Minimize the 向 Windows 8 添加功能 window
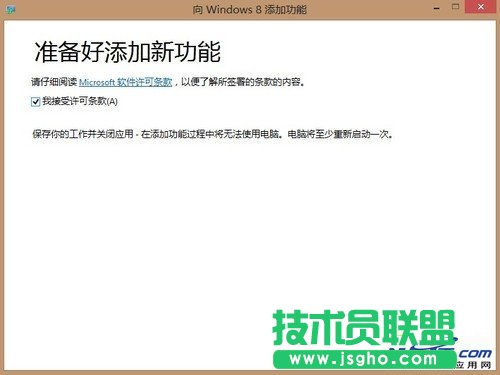500x375 pixels. (436, 8)
